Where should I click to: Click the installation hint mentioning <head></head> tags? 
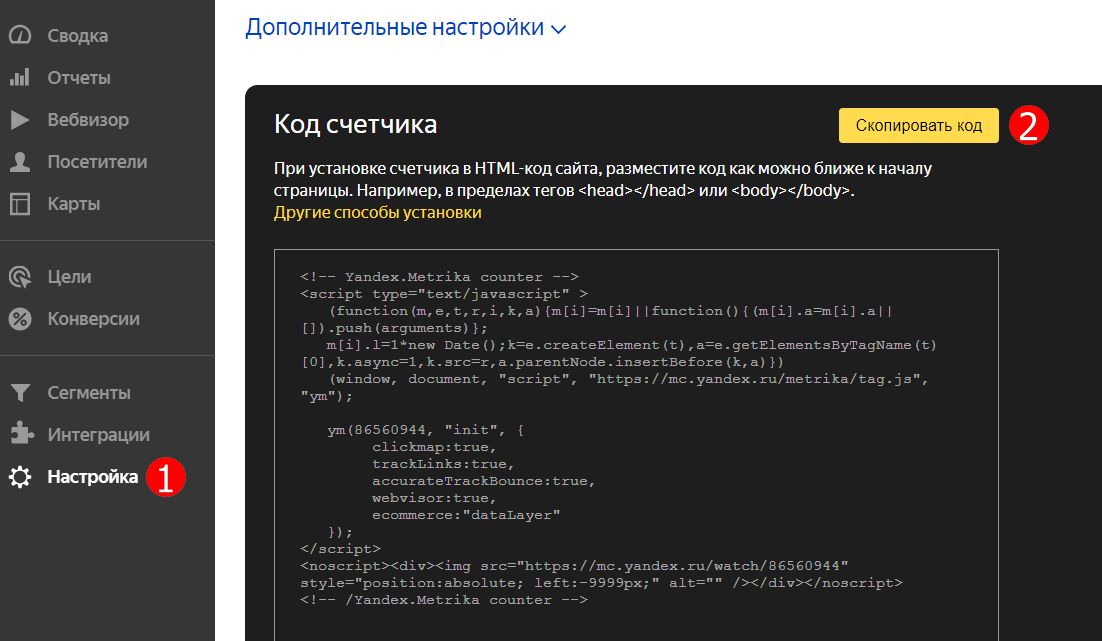[603, 179]
